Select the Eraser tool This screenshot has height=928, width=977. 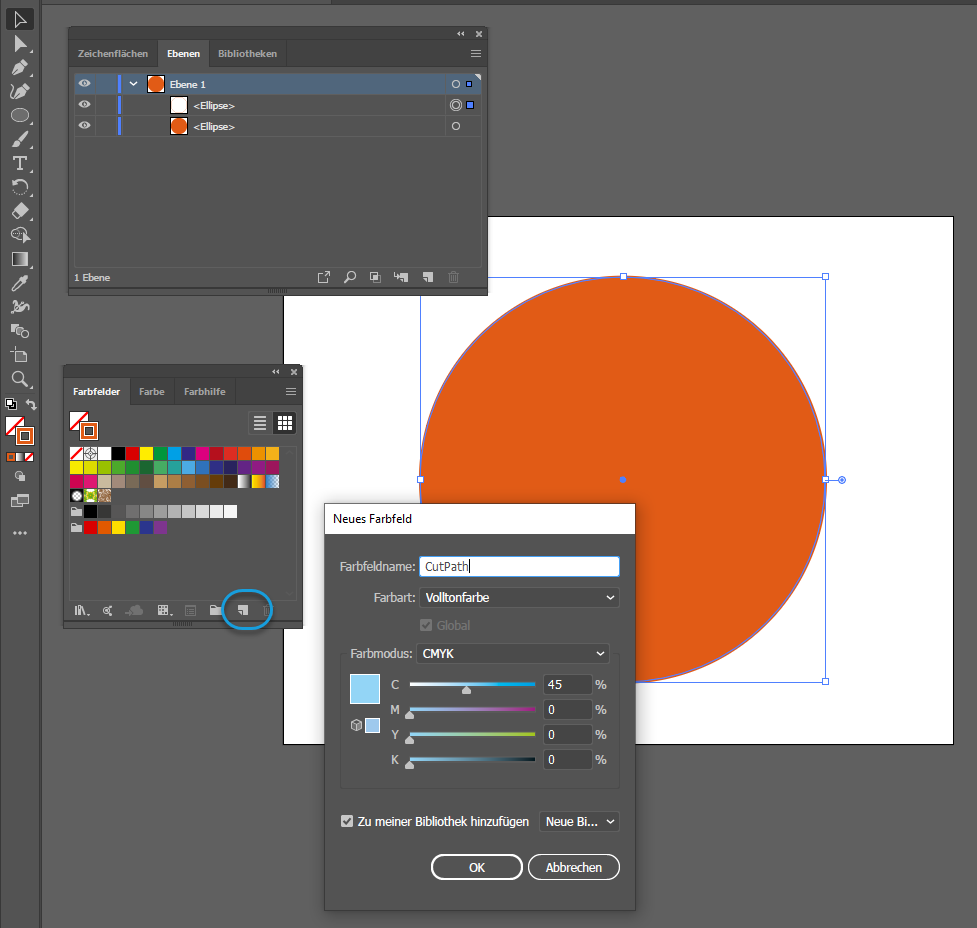coord(20,211)
